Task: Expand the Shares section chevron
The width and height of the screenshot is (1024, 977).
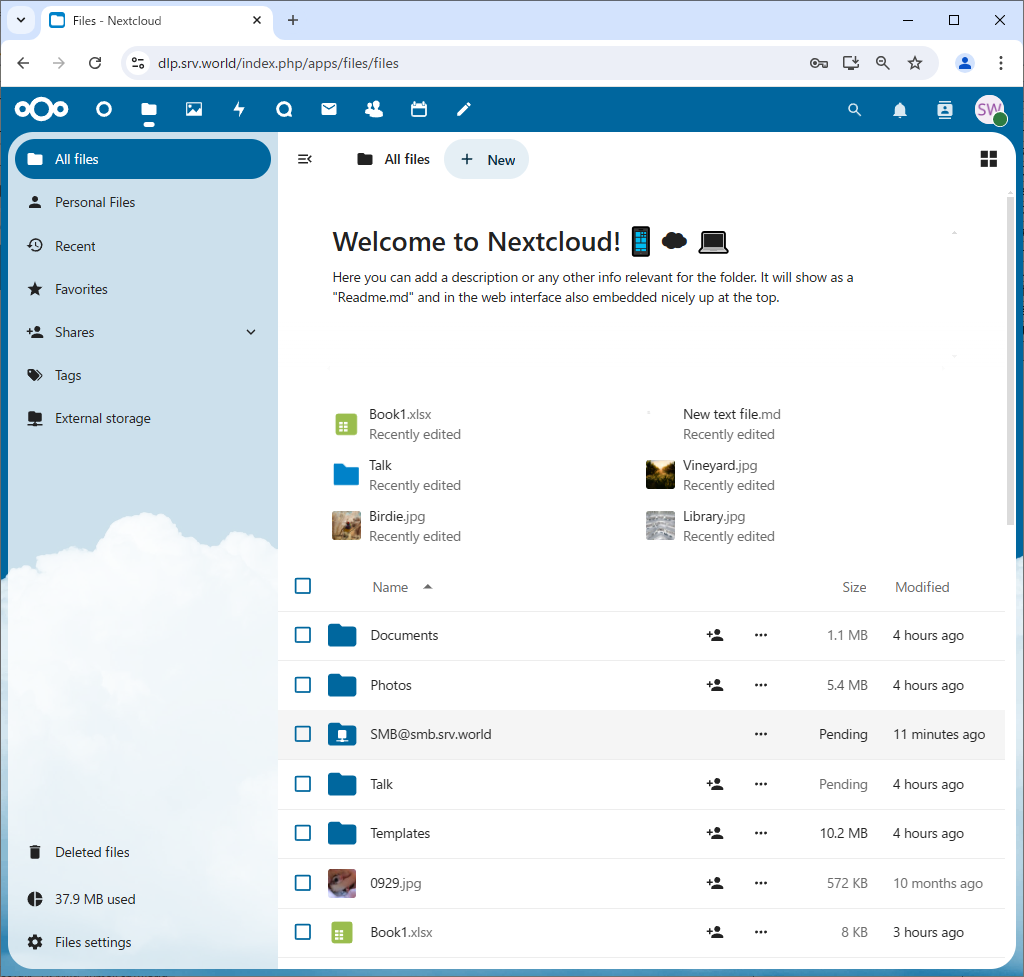Action: [x=251, y=332]
